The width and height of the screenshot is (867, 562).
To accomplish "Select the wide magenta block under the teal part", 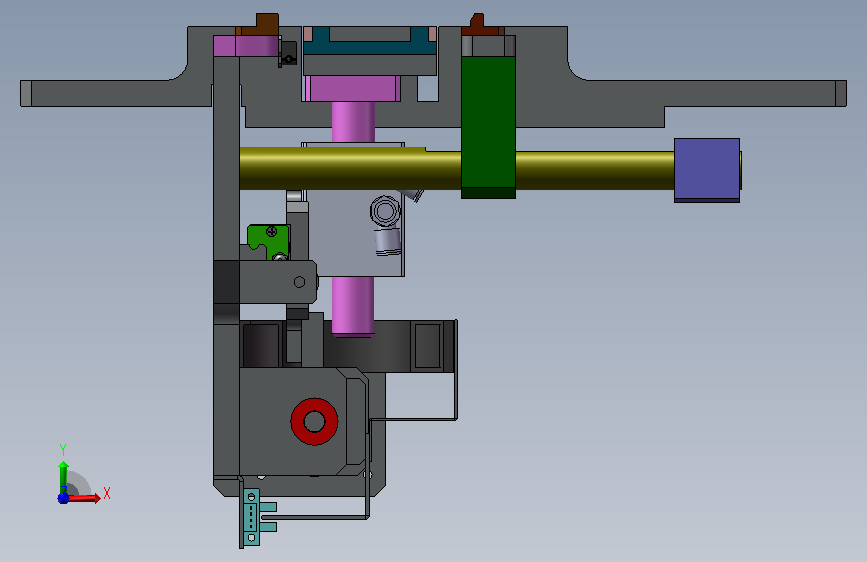I will [352, 89].
